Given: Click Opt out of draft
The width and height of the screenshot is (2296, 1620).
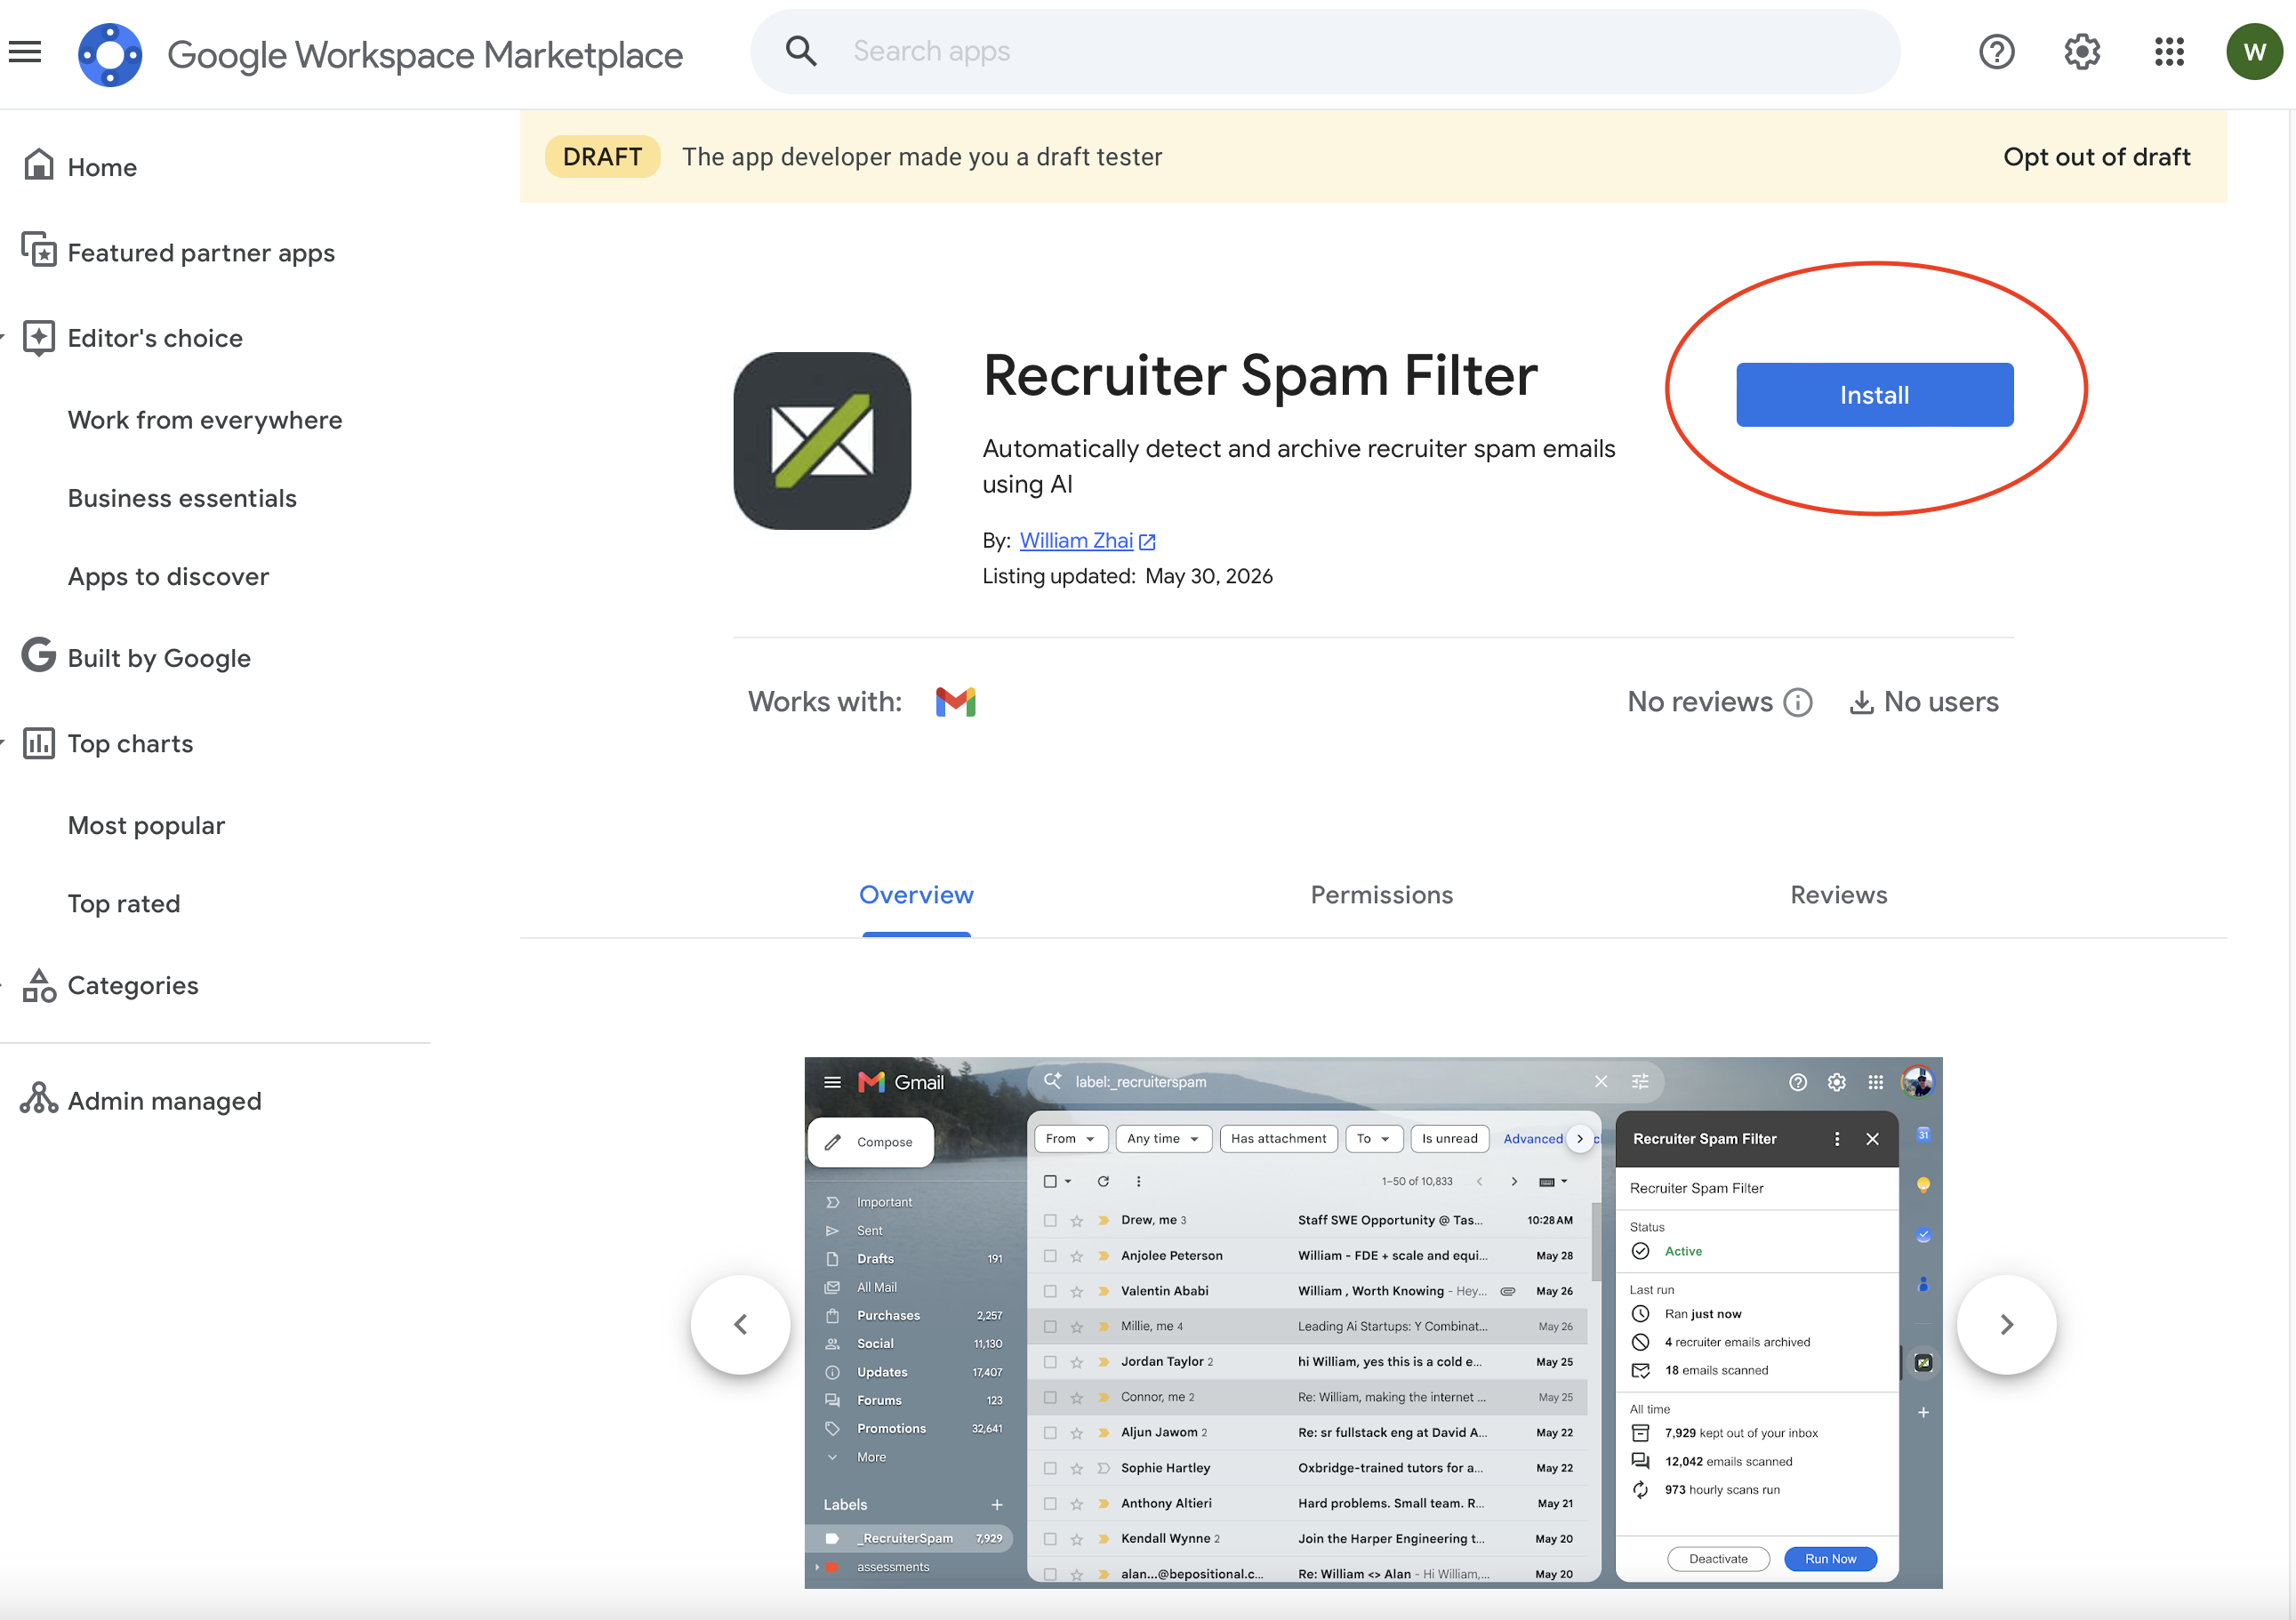Looking at the screenshot, I should click(2096, 157).
